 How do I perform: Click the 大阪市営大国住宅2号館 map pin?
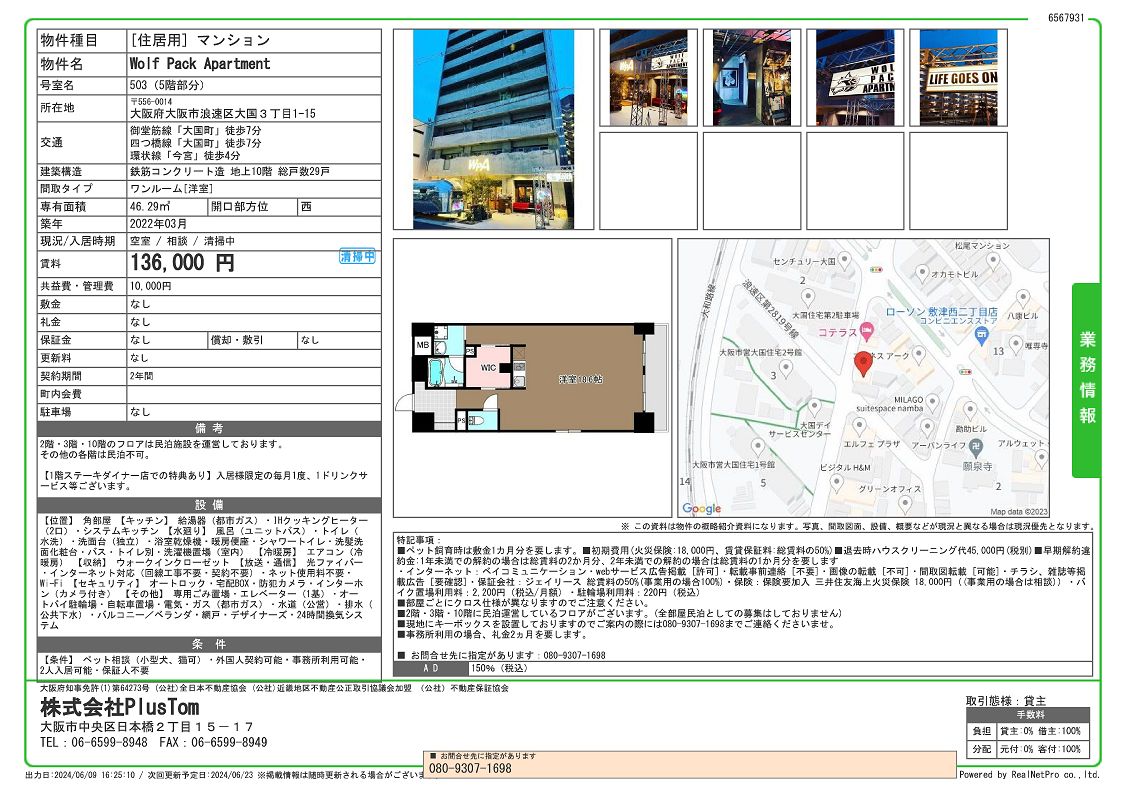pyautogui.click(x=786, y=369)
